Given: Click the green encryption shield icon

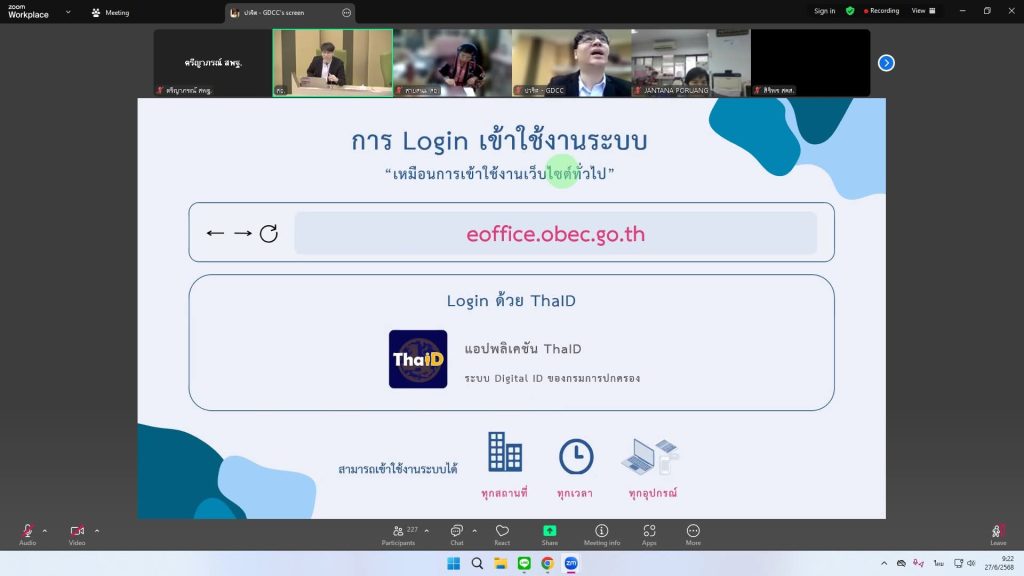Looking at the screenshot, I should point(850,11).
